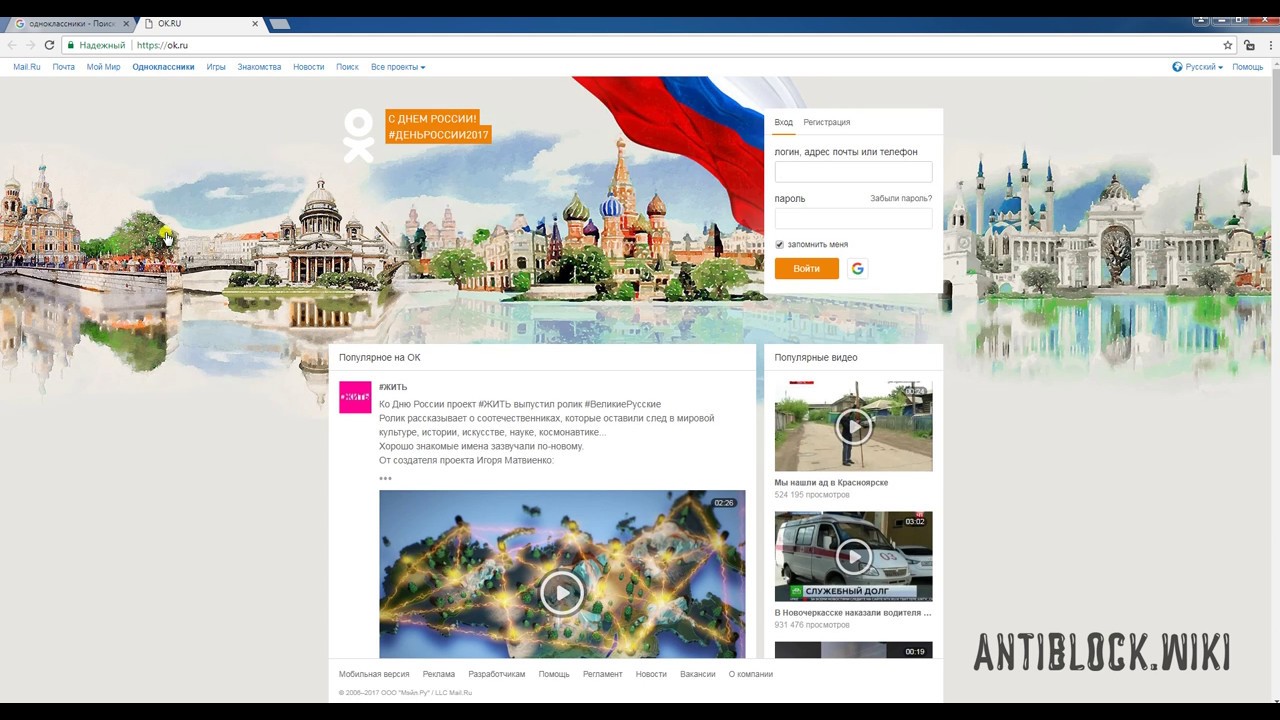
Task: Toggle the запомнить меня checkbox
Action: pos(779,244)
